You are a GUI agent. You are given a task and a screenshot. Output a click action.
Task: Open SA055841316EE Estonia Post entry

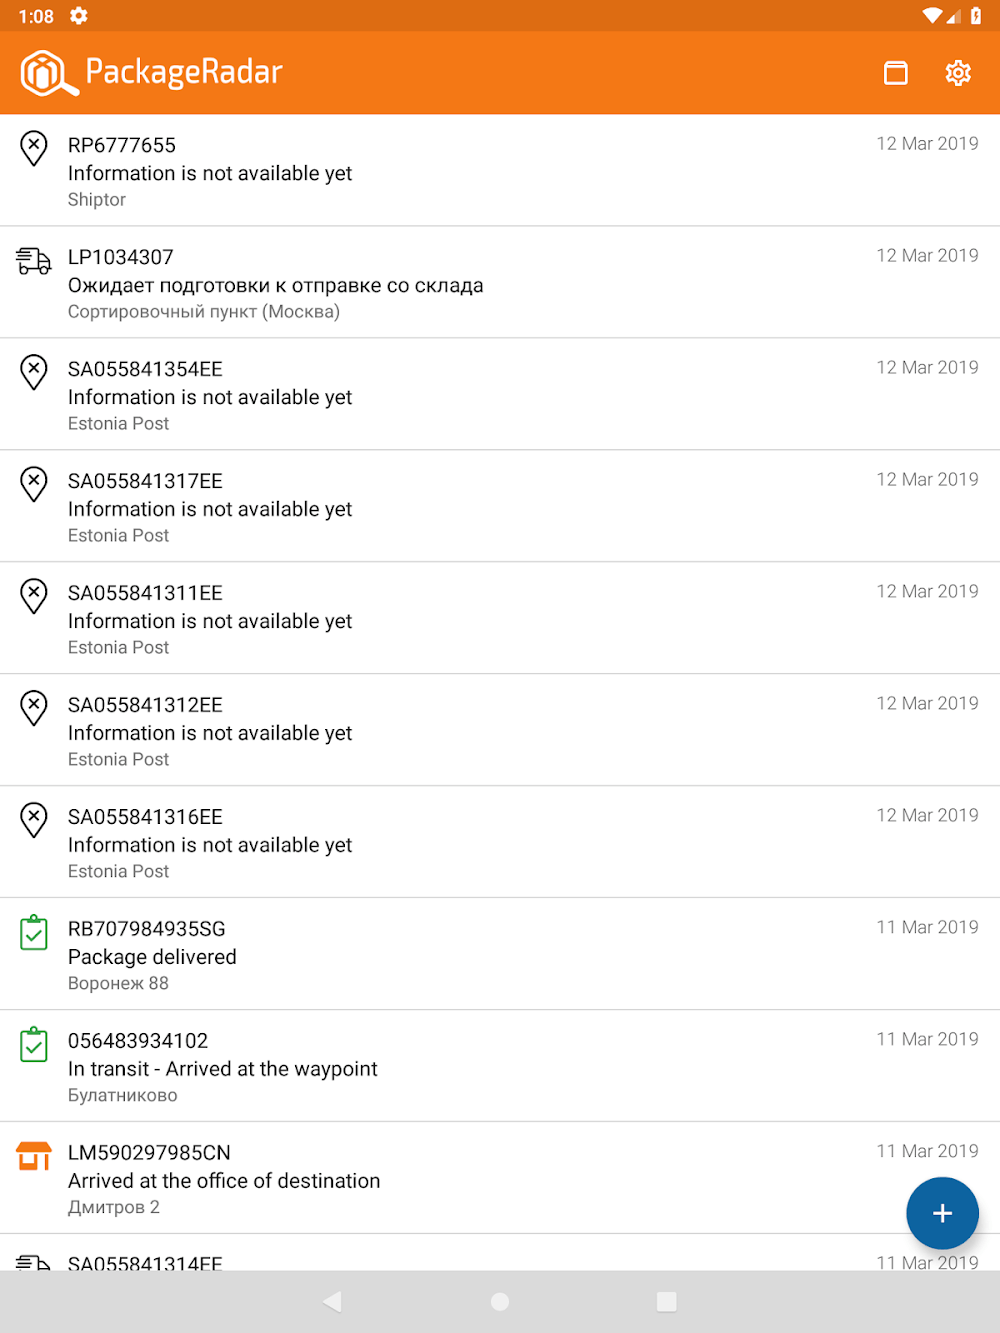(500, 843)
